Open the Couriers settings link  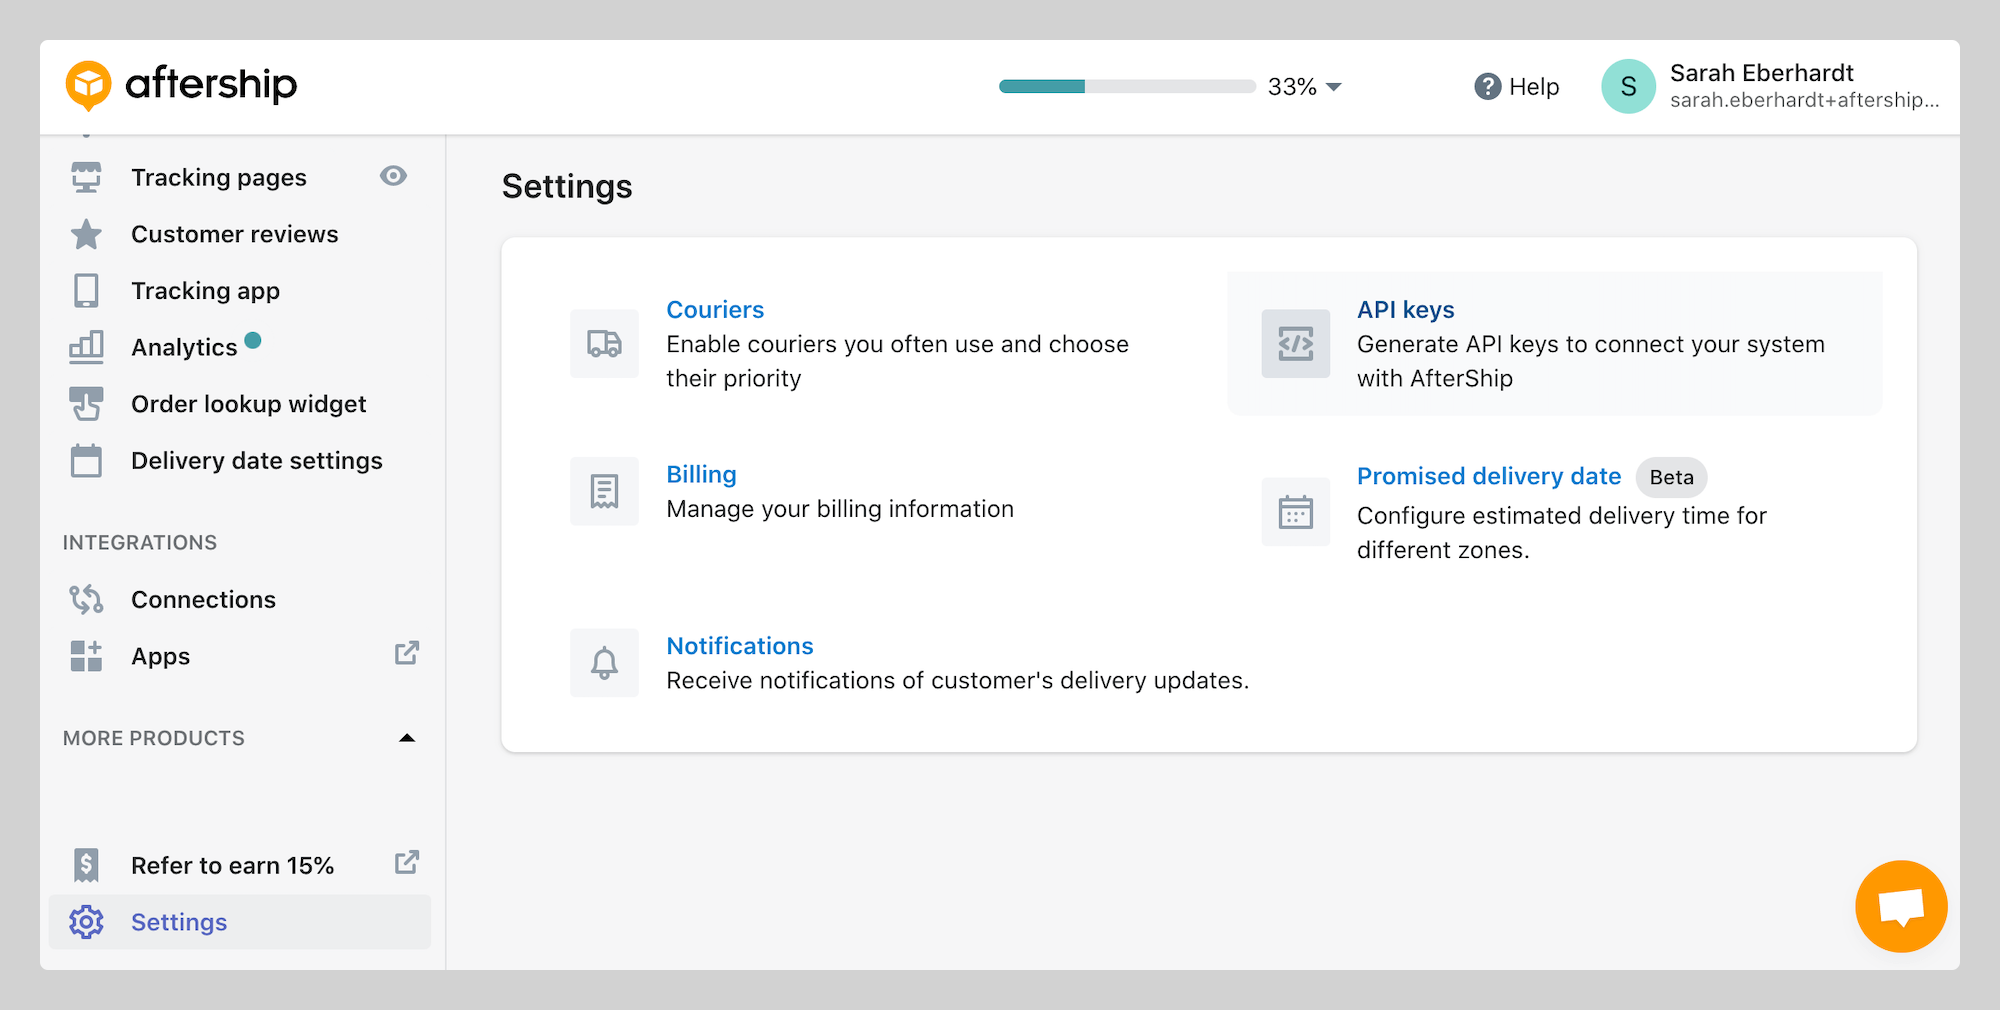click(x=715, y=310)
